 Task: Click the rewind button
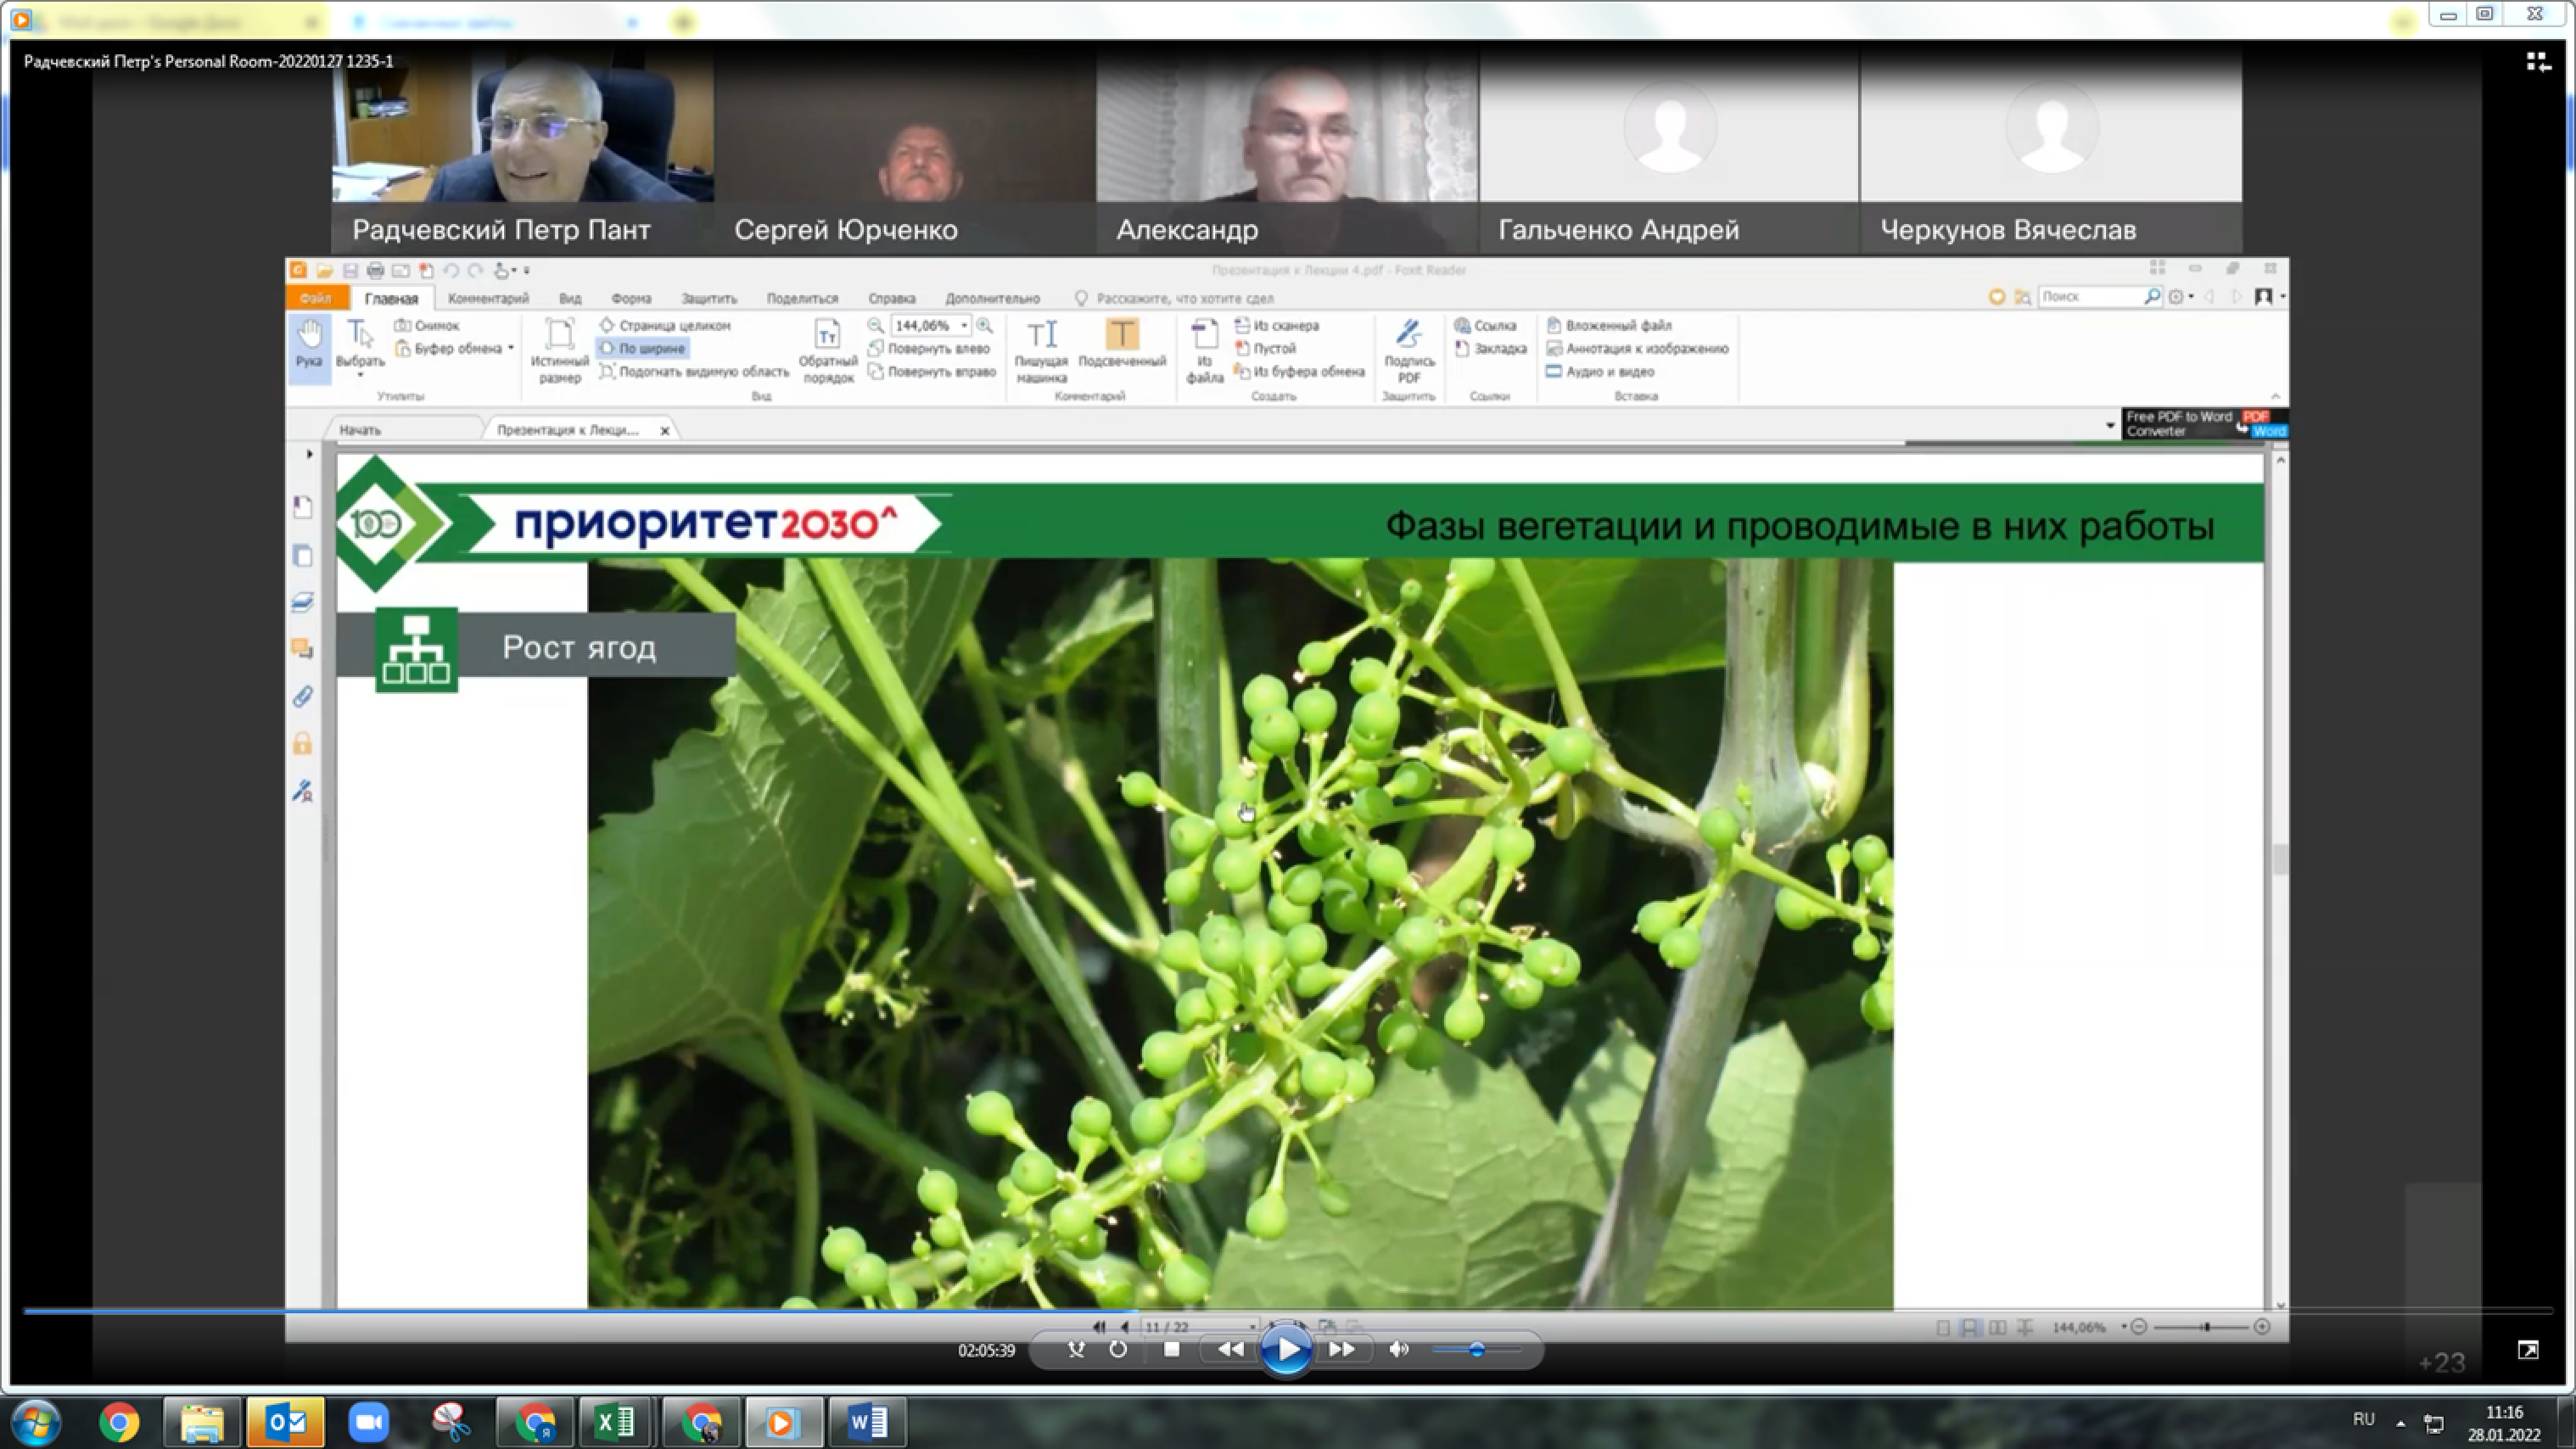(1231, 1350)
